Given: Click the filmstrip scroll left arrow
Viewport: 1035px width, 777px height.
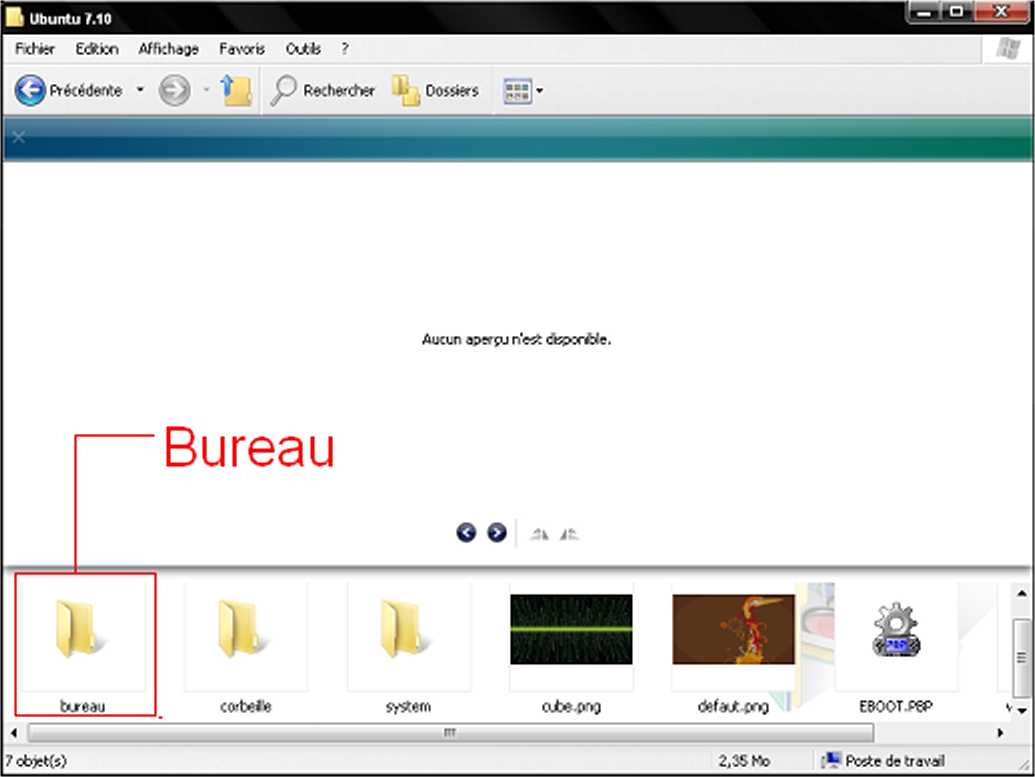Looking at the screenshot, I should pyautogui.click(x=13, y=732).
